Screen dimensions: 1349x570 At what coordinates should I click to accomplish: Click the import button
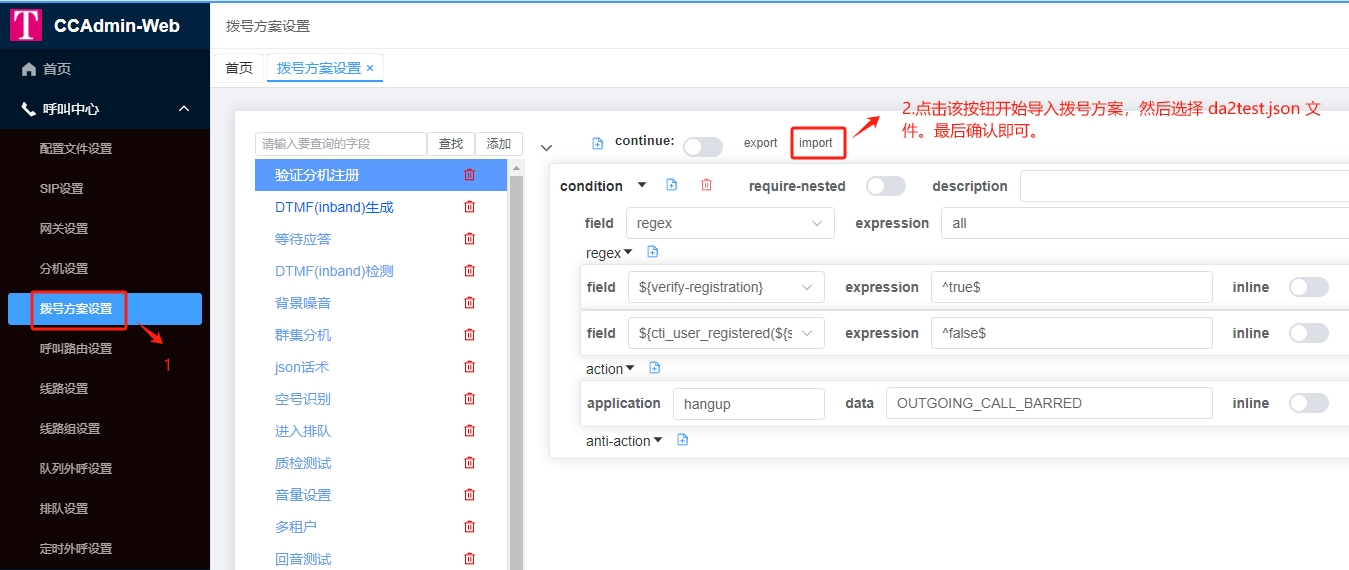[x=816, y=143]
